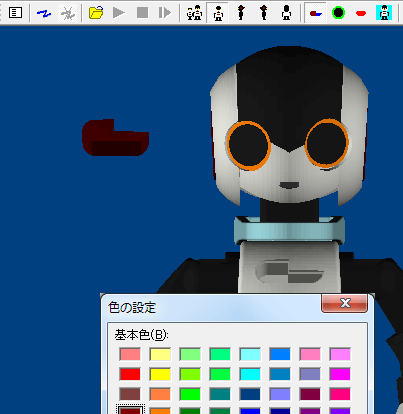Close the 色の設定 color dialog
Viewport: 403px width, 414px height.
pos(345,303)
